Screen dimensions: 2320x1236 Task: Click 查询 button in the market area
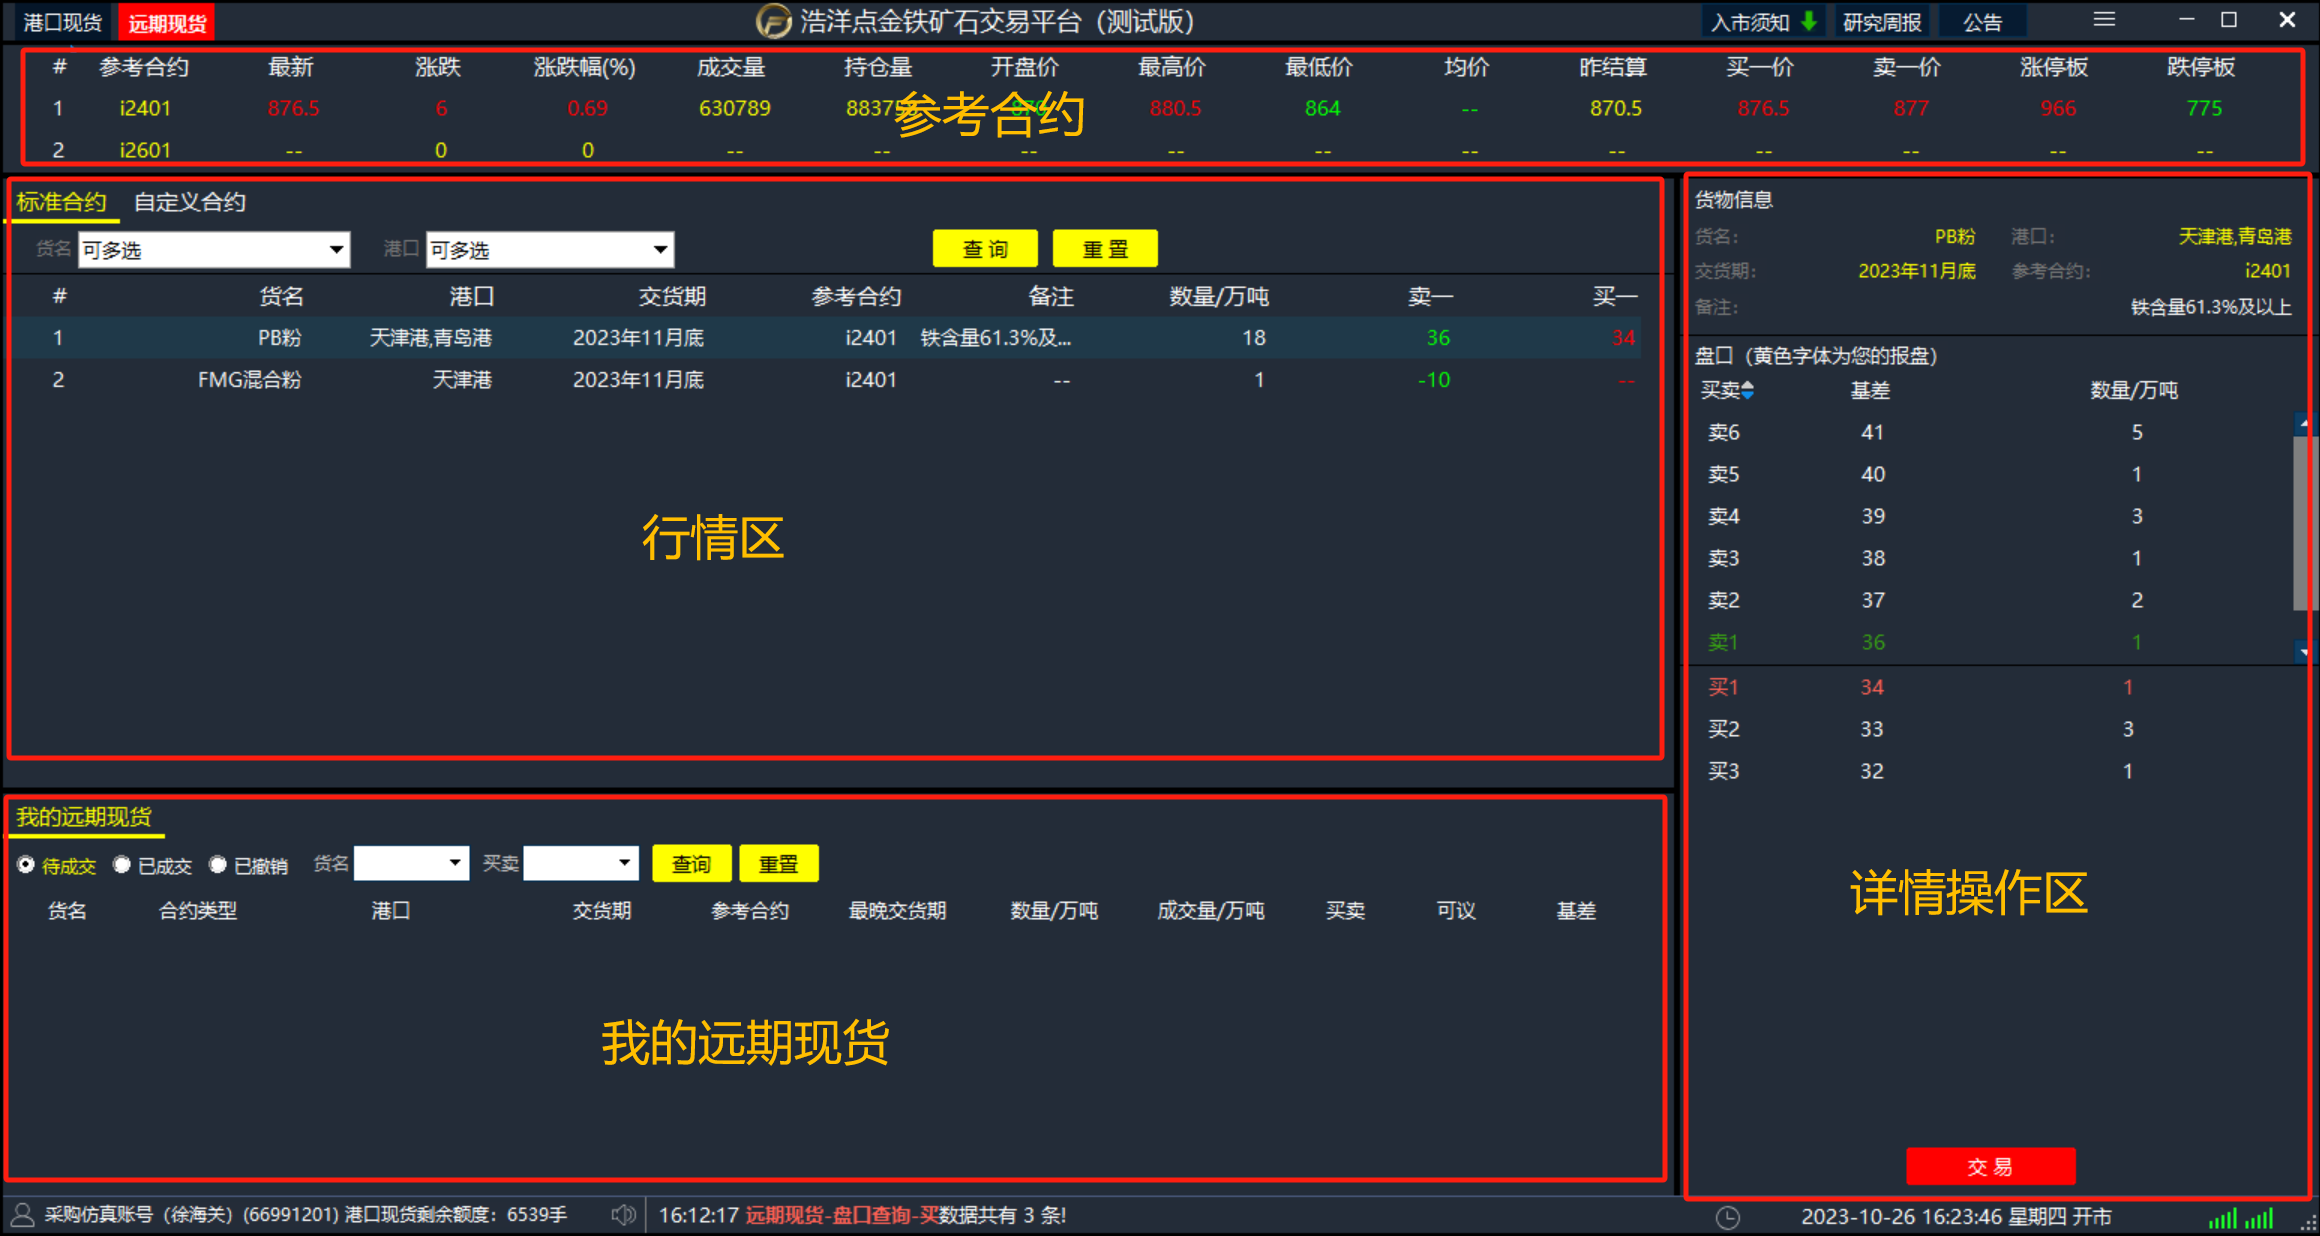click(x=984, y=249)
